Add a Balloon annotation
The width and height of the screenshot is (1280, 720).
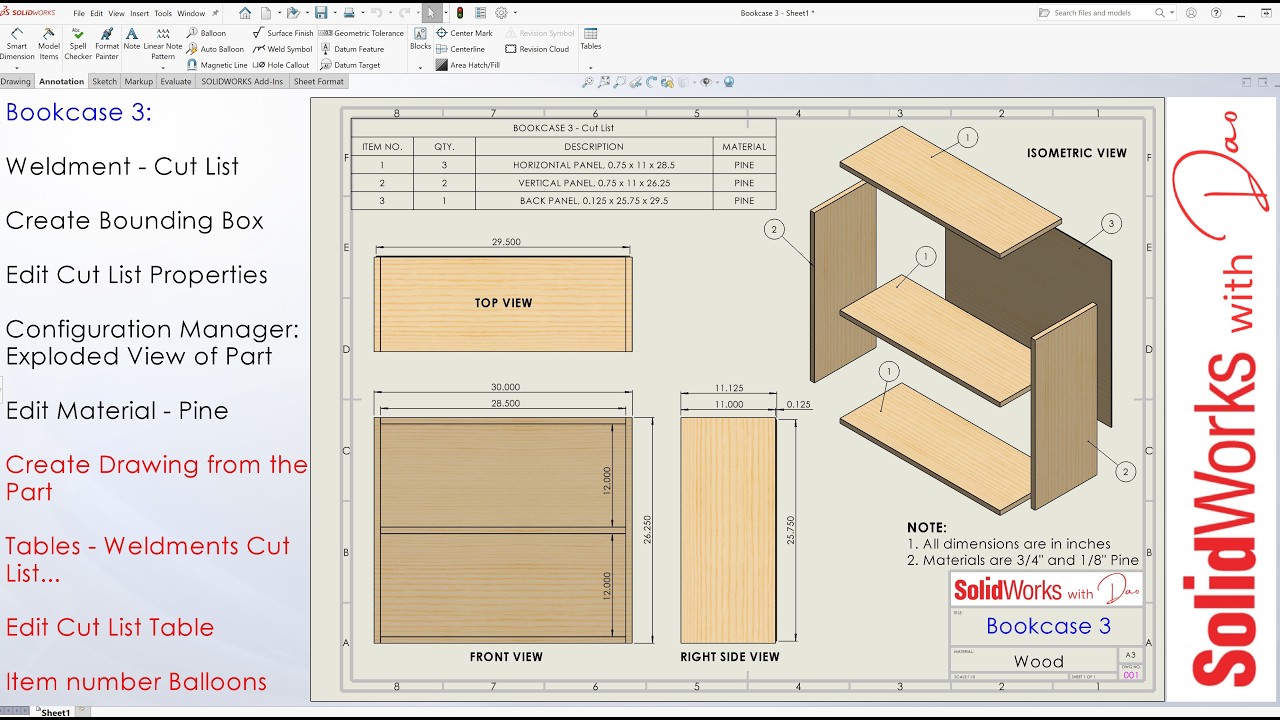206,33
